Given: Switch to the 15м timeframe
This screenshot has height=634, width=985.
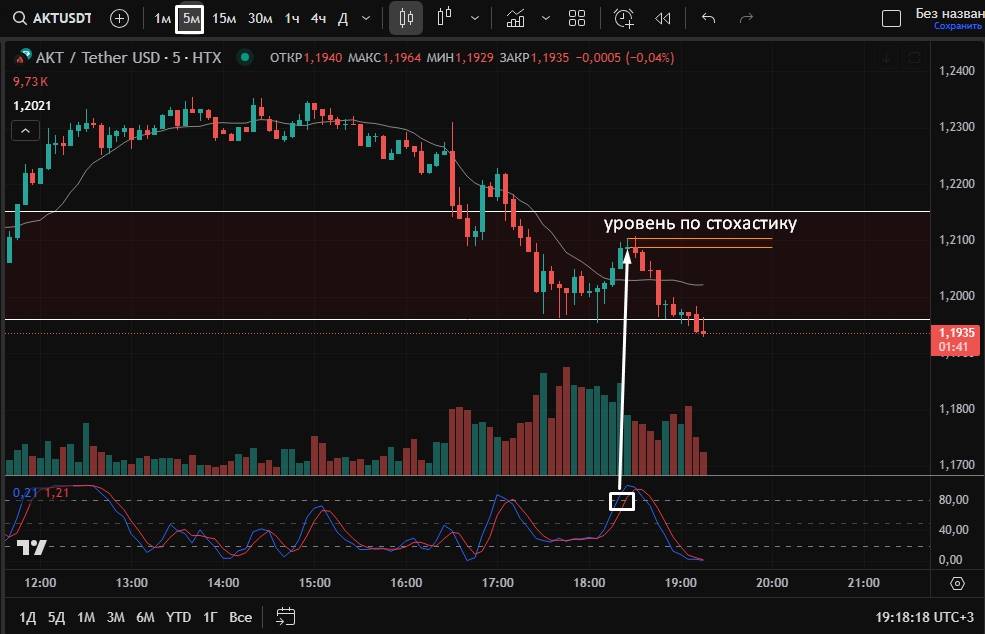Looking at the screenshot, I should [x=224, y=18].
